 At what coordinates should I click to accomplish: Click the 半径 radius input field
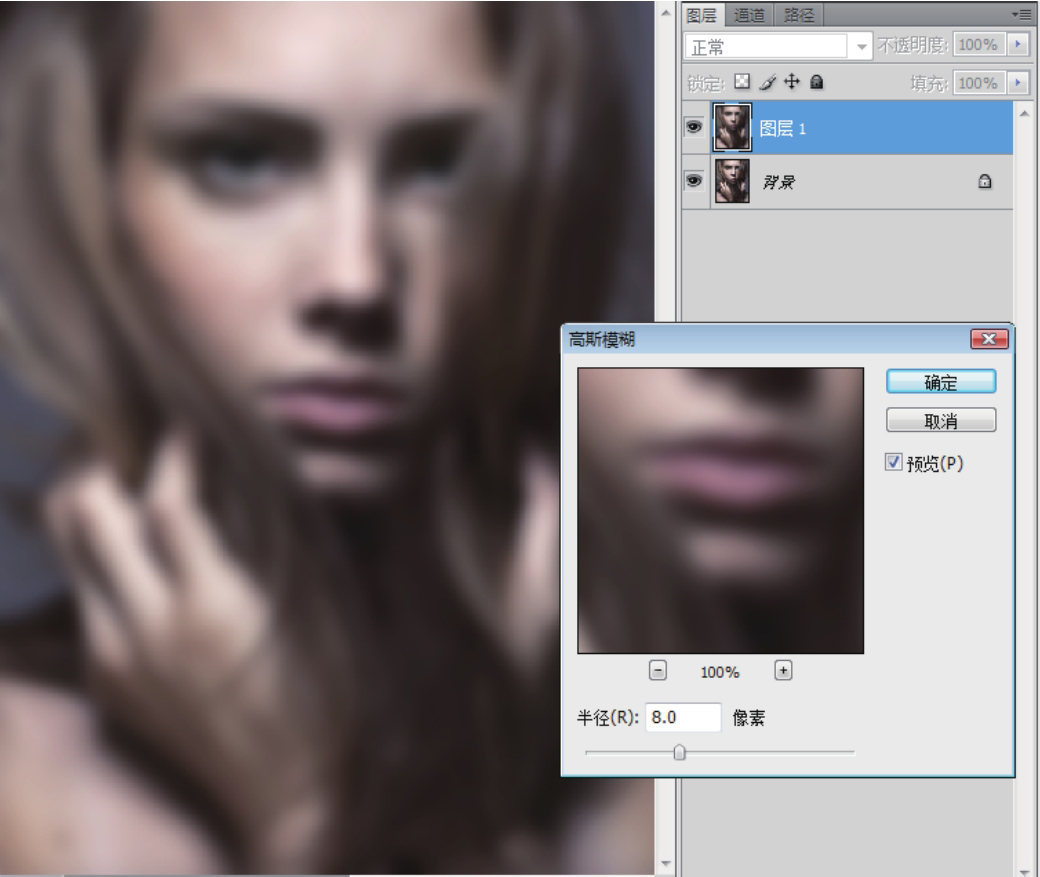click(683, 717)
